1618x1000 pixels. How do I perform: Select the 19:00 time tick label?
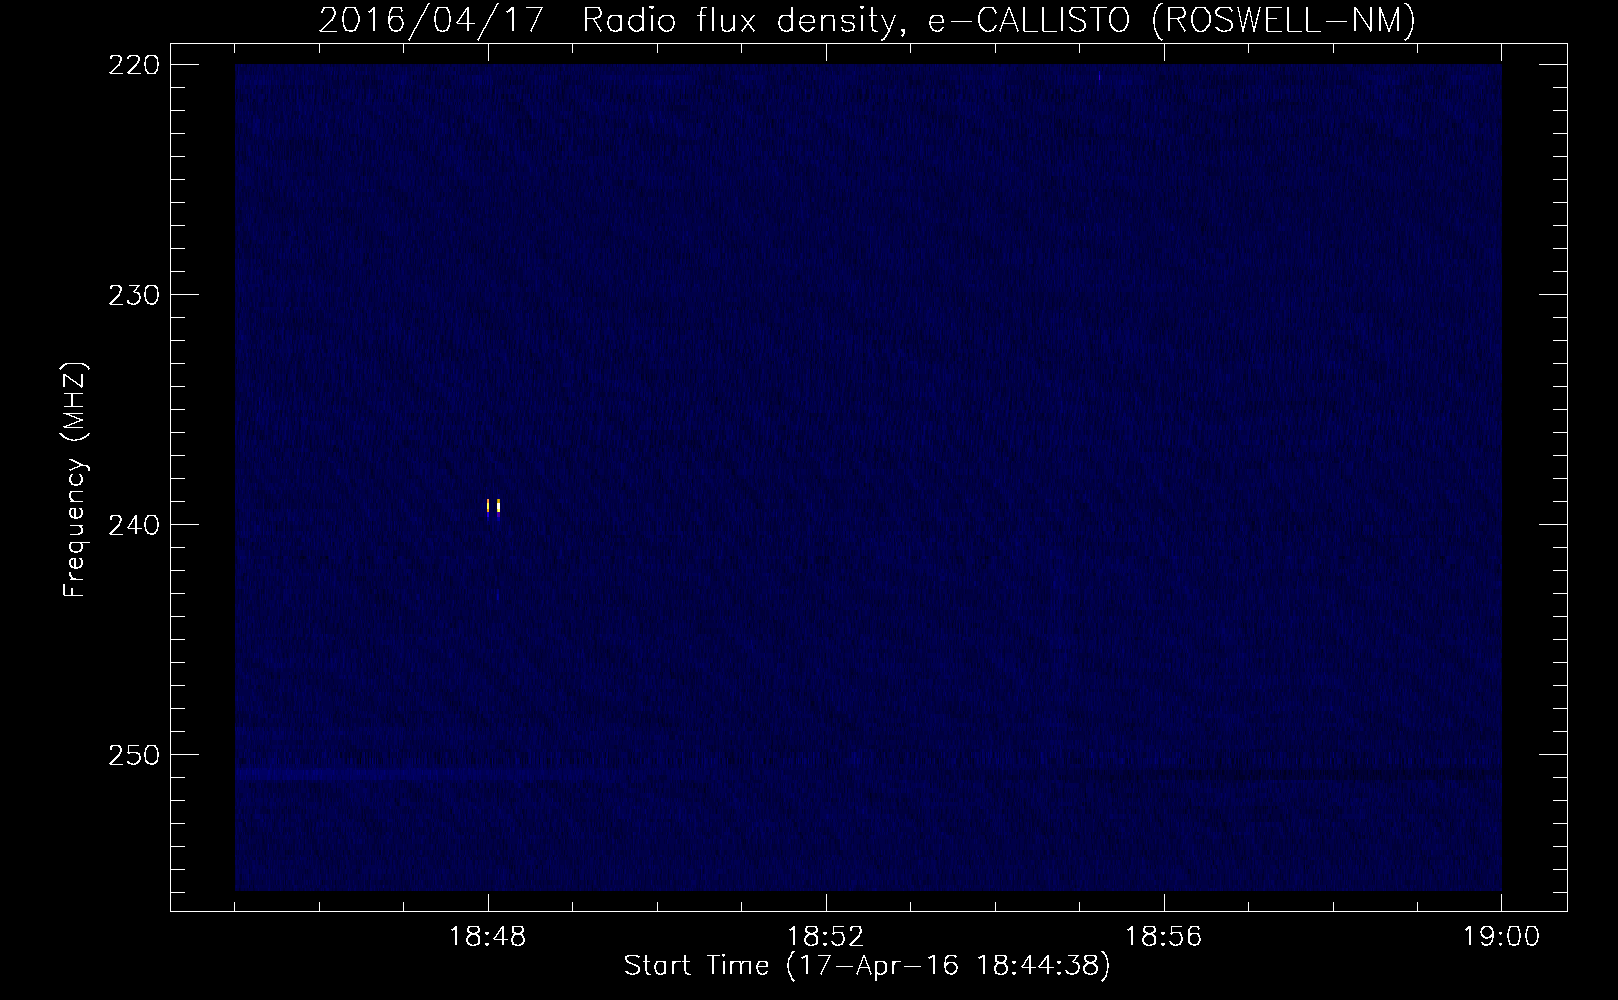[1501, 937]
